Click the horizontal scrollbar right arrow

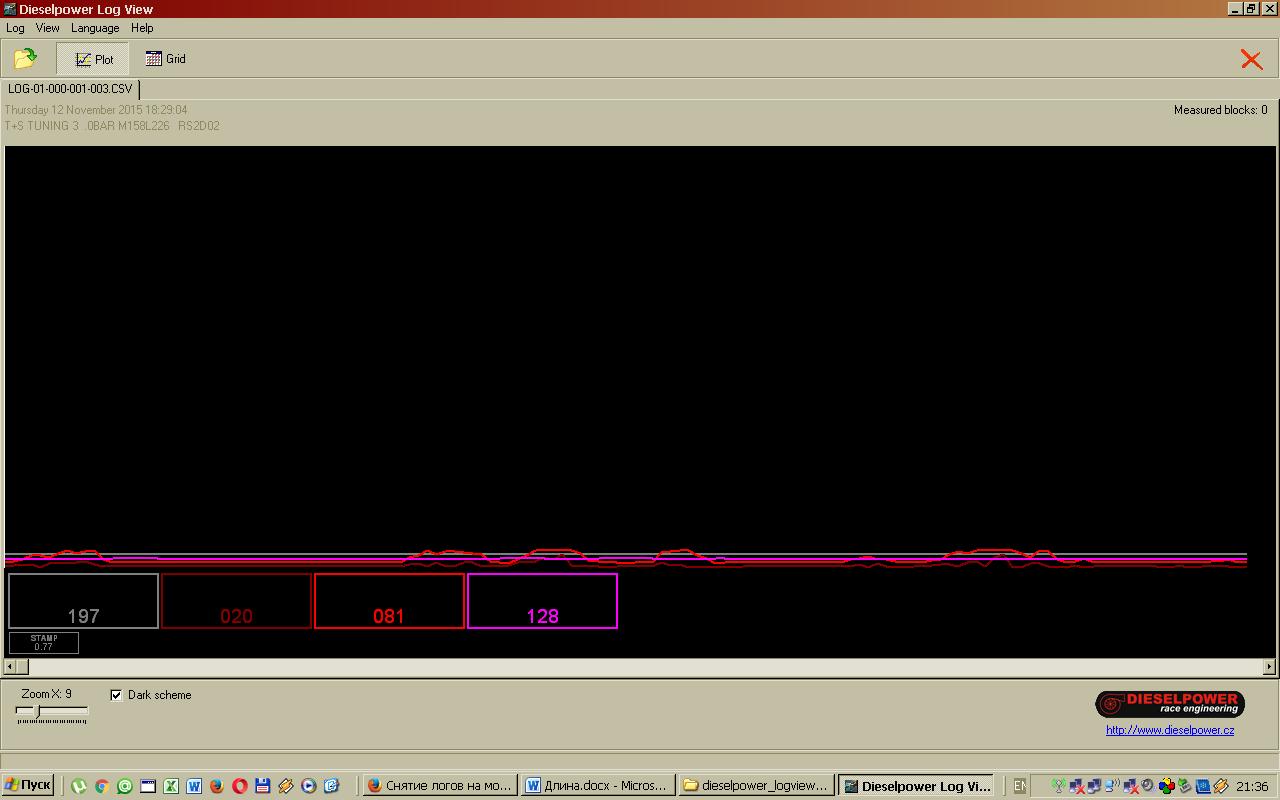[1269, 666]
